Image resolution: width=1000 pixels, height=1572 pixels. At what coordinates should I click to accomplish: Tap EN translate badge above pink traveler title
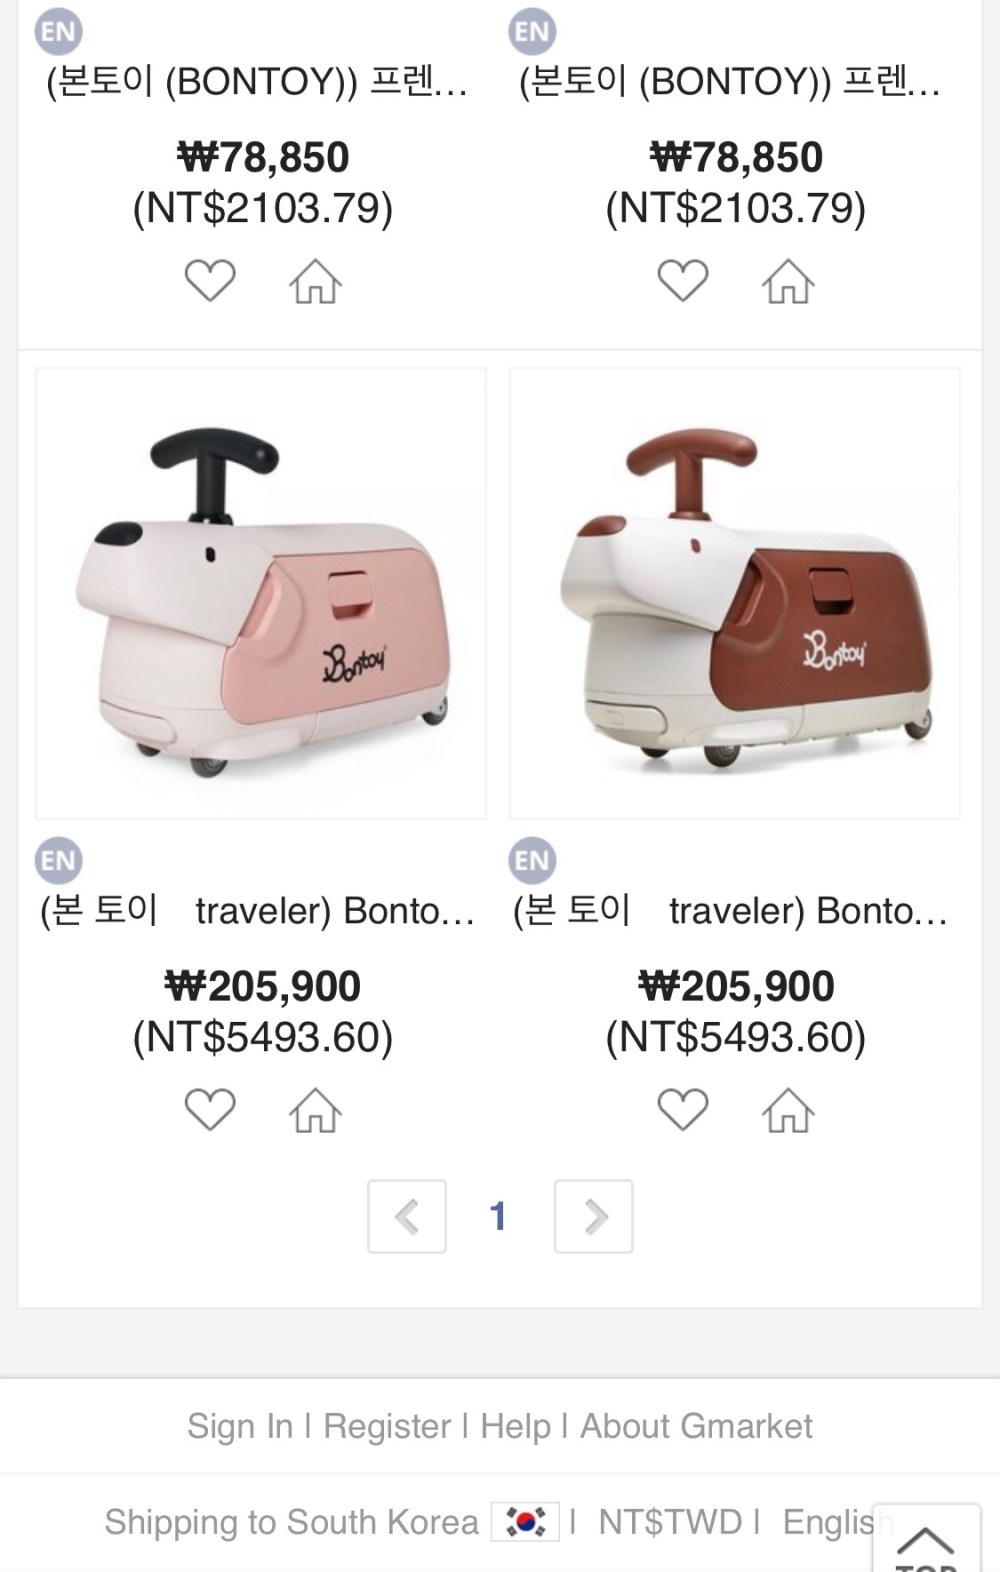pos(58,859)
